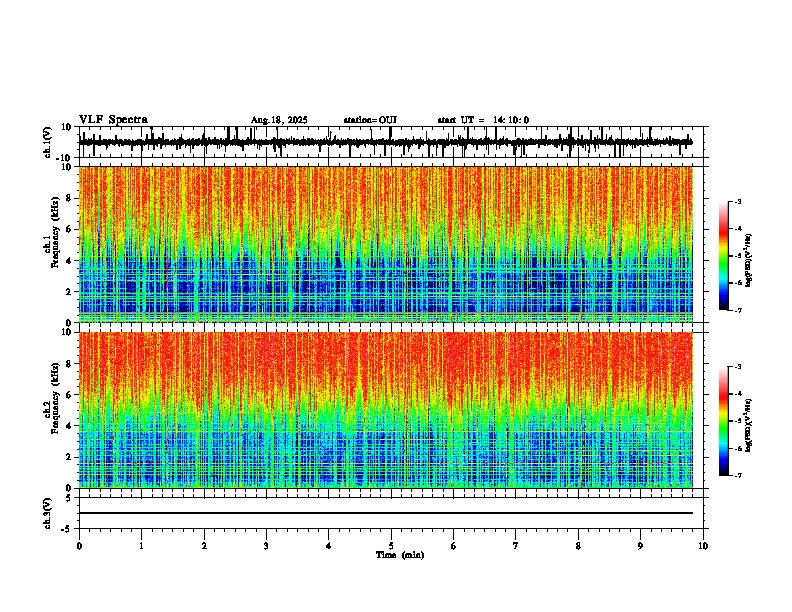The image size is (792, 612).
Task: Click the "6" tick on the time axis
Action: point(454,546)
